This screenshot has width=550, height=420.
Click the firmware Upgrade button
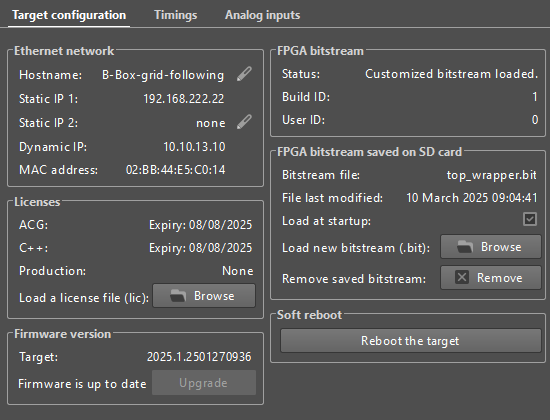pyautogui.click(x=204, y=383)
